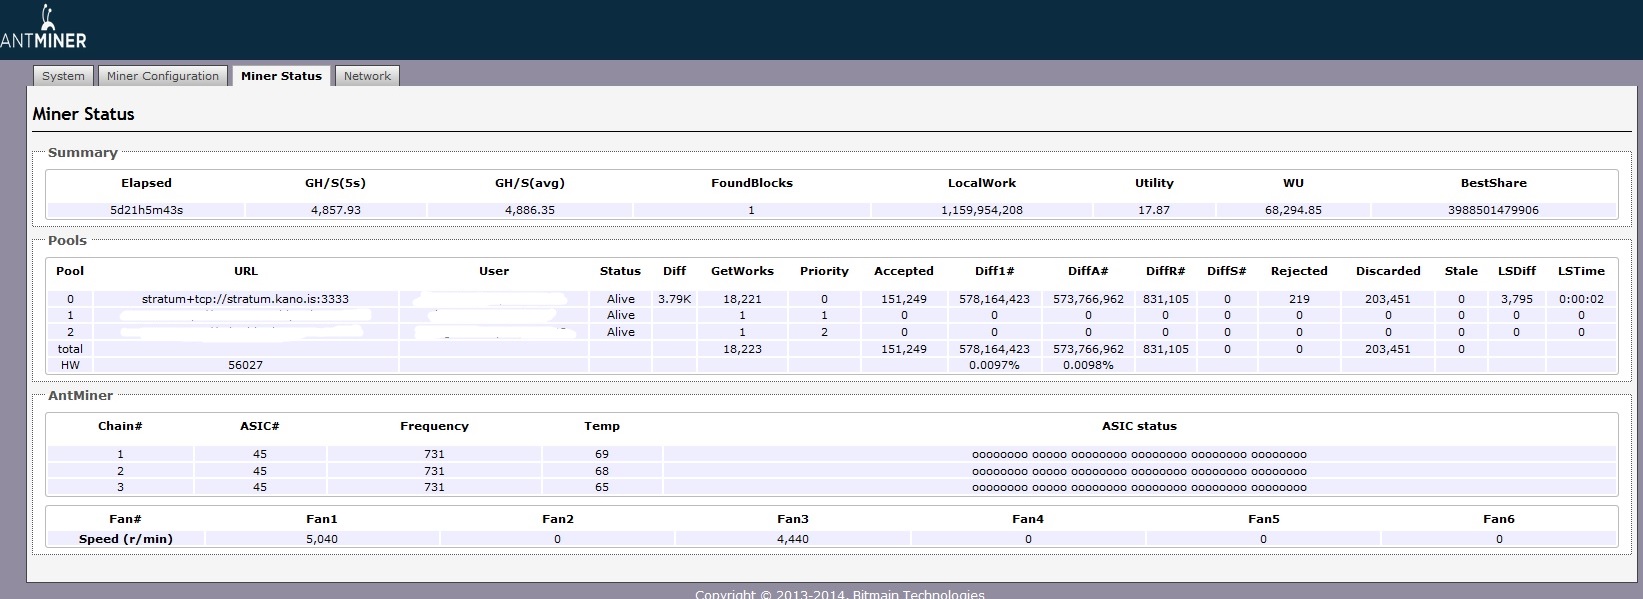Click the Speed (r/min) row label

(126, 539)
